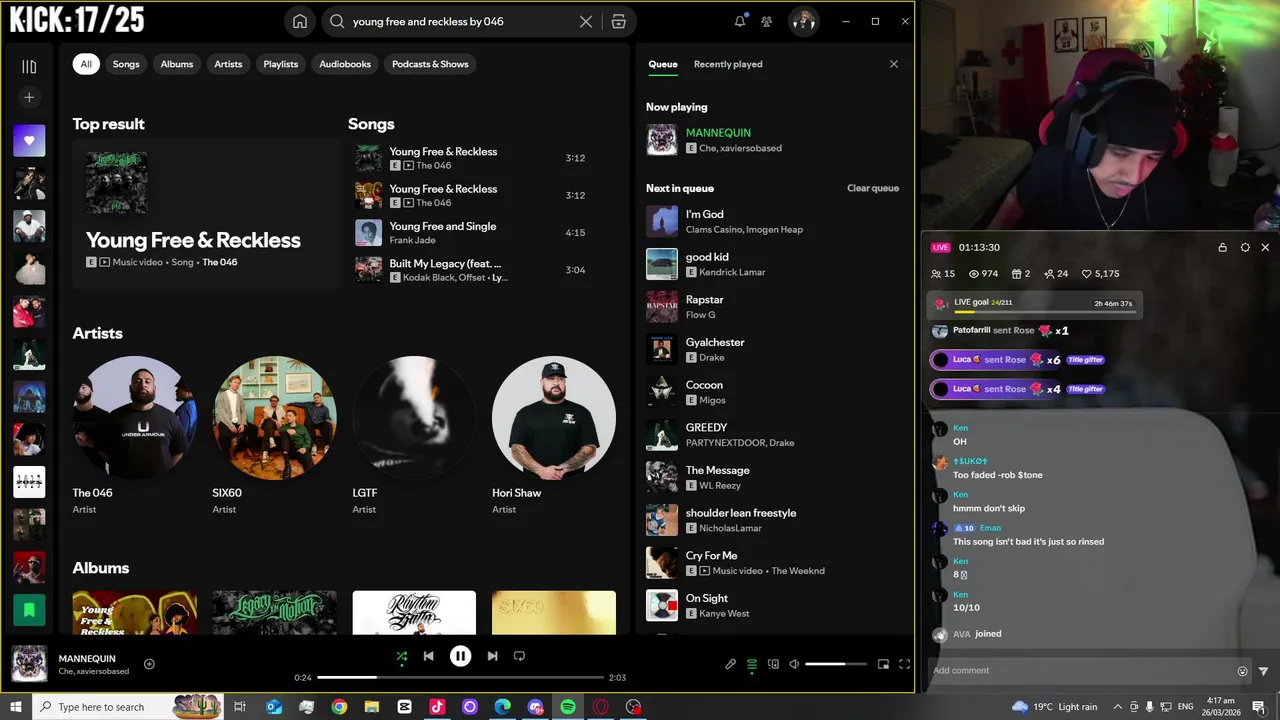The width and height of the screenshot is (1280, 720).
Task: Open Liked Songs in the sidebar
Action: [29, 141]
